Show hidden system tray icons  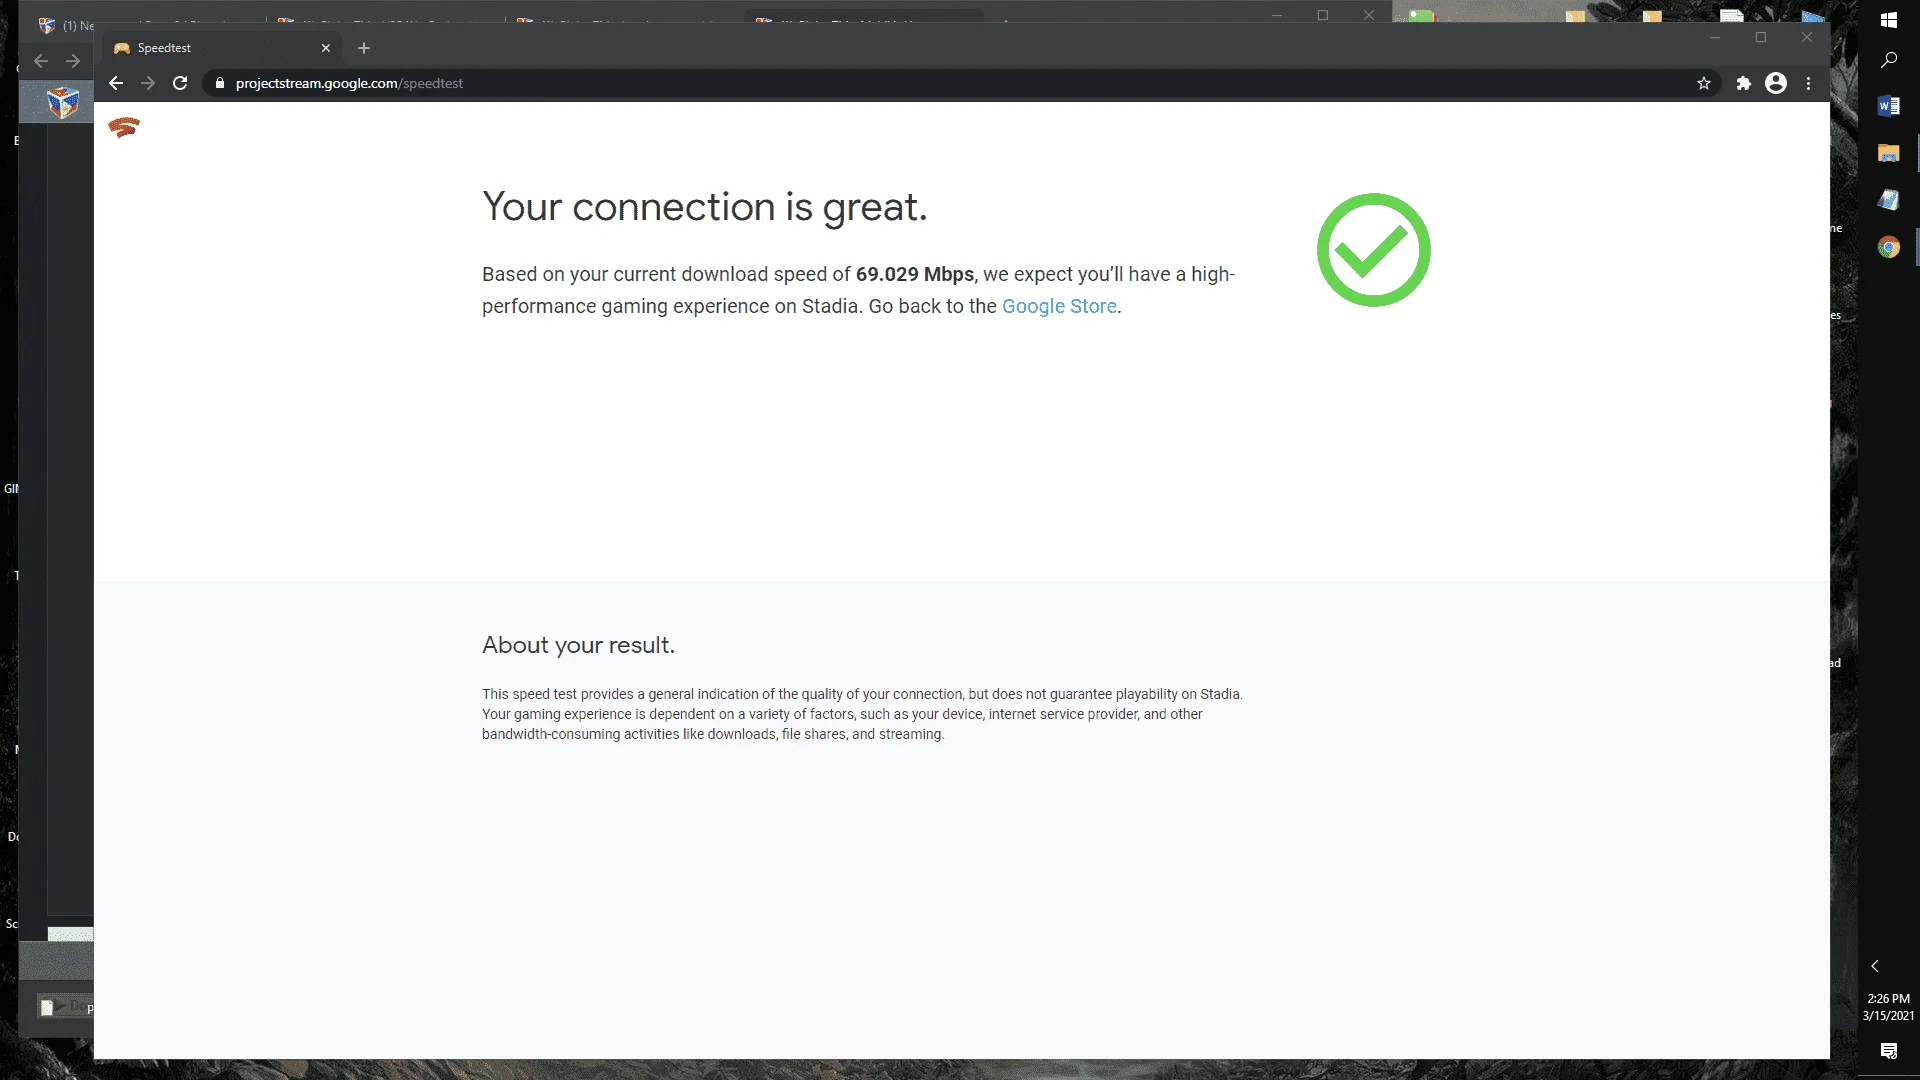click(x=1875, y=966)
